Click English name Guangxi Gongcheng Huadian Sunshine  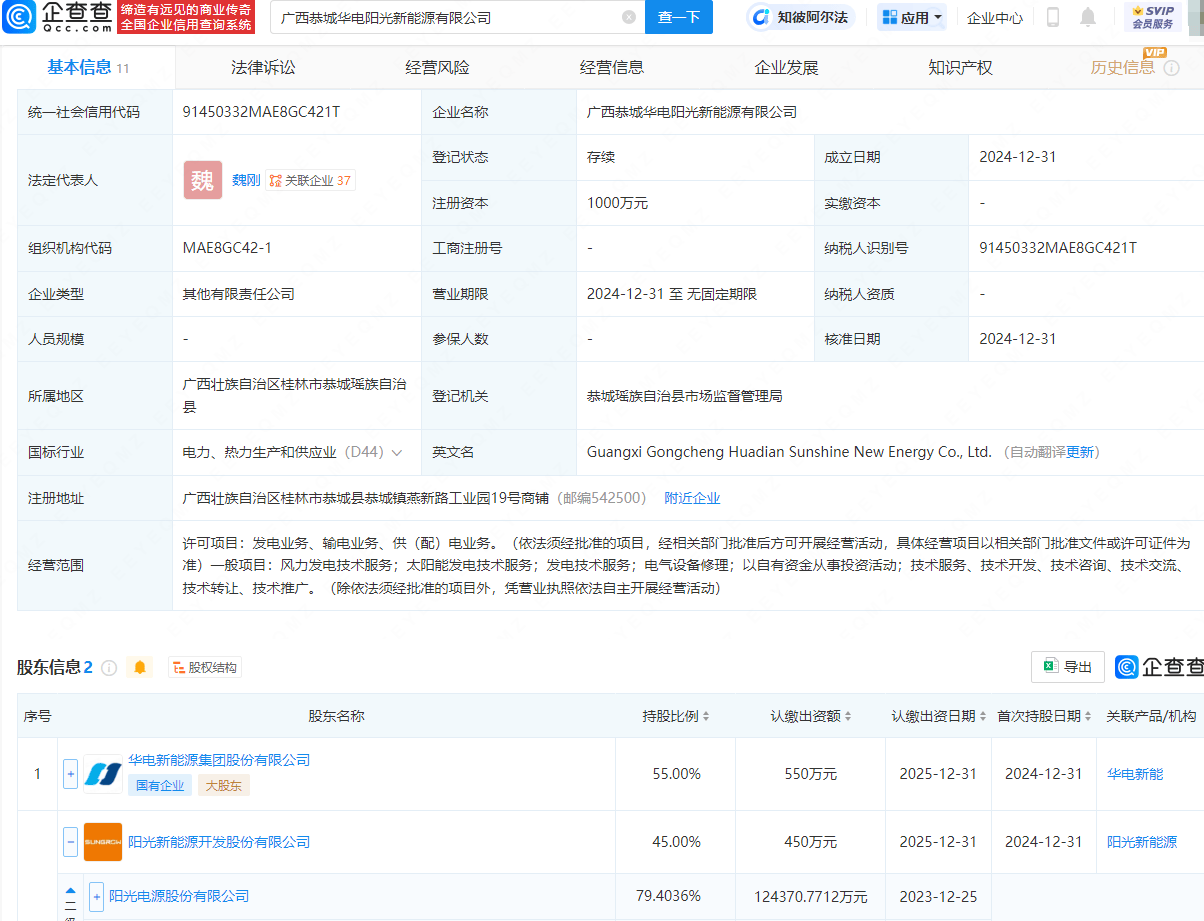(x=789, y=452)
